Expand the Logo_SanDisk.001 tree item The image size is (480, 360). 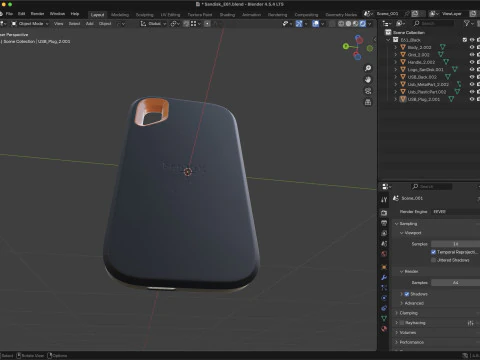[x=396, y=69]
